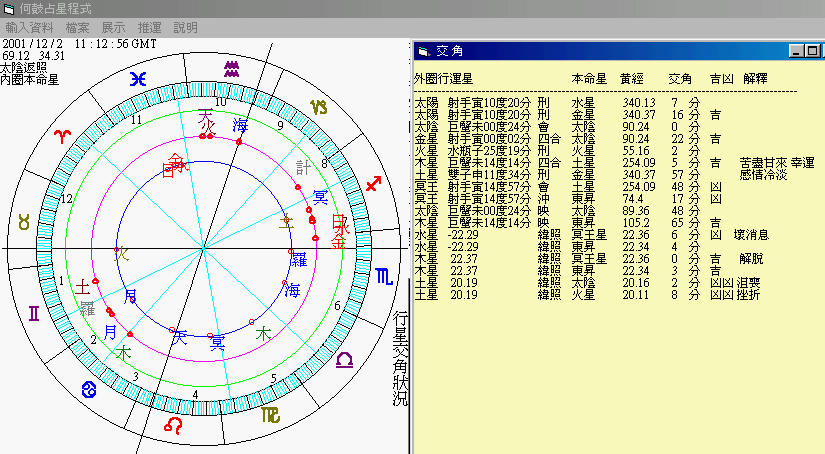Viewport: 825px width, 454px height.
Task: Click the 交角 column header
Action: 680,79
